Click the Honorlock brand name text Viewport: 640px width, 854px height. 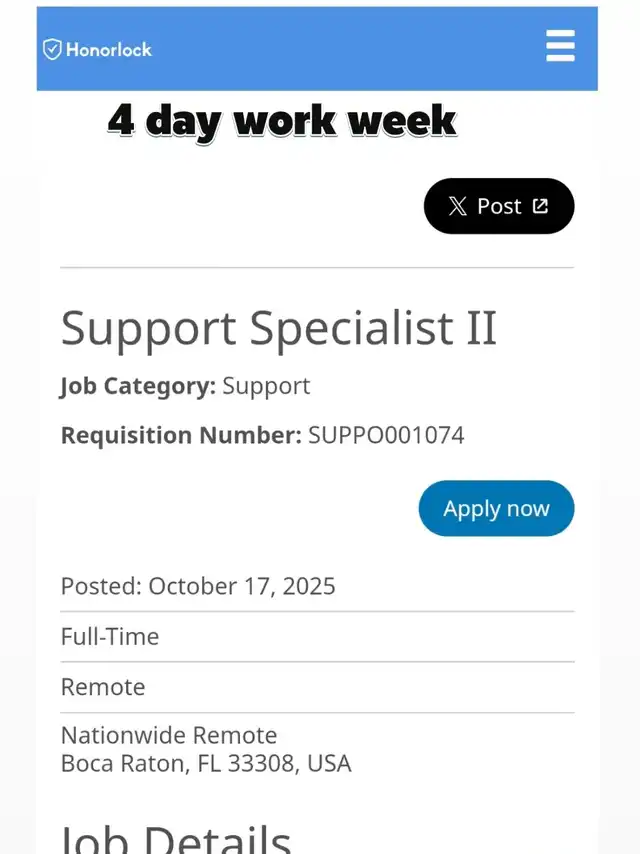pos(109,49)
